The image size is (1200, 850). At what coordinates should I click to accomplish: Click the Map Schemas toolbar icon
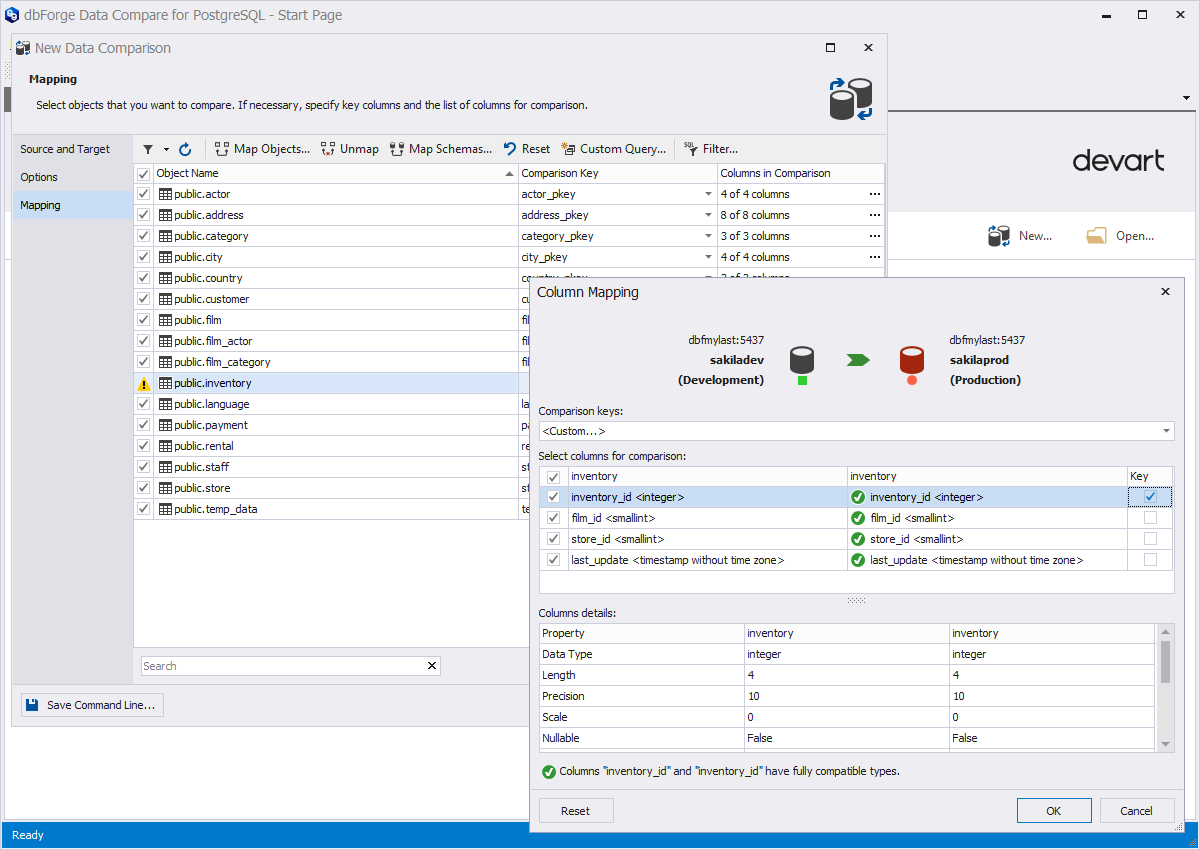pos(397,149)
